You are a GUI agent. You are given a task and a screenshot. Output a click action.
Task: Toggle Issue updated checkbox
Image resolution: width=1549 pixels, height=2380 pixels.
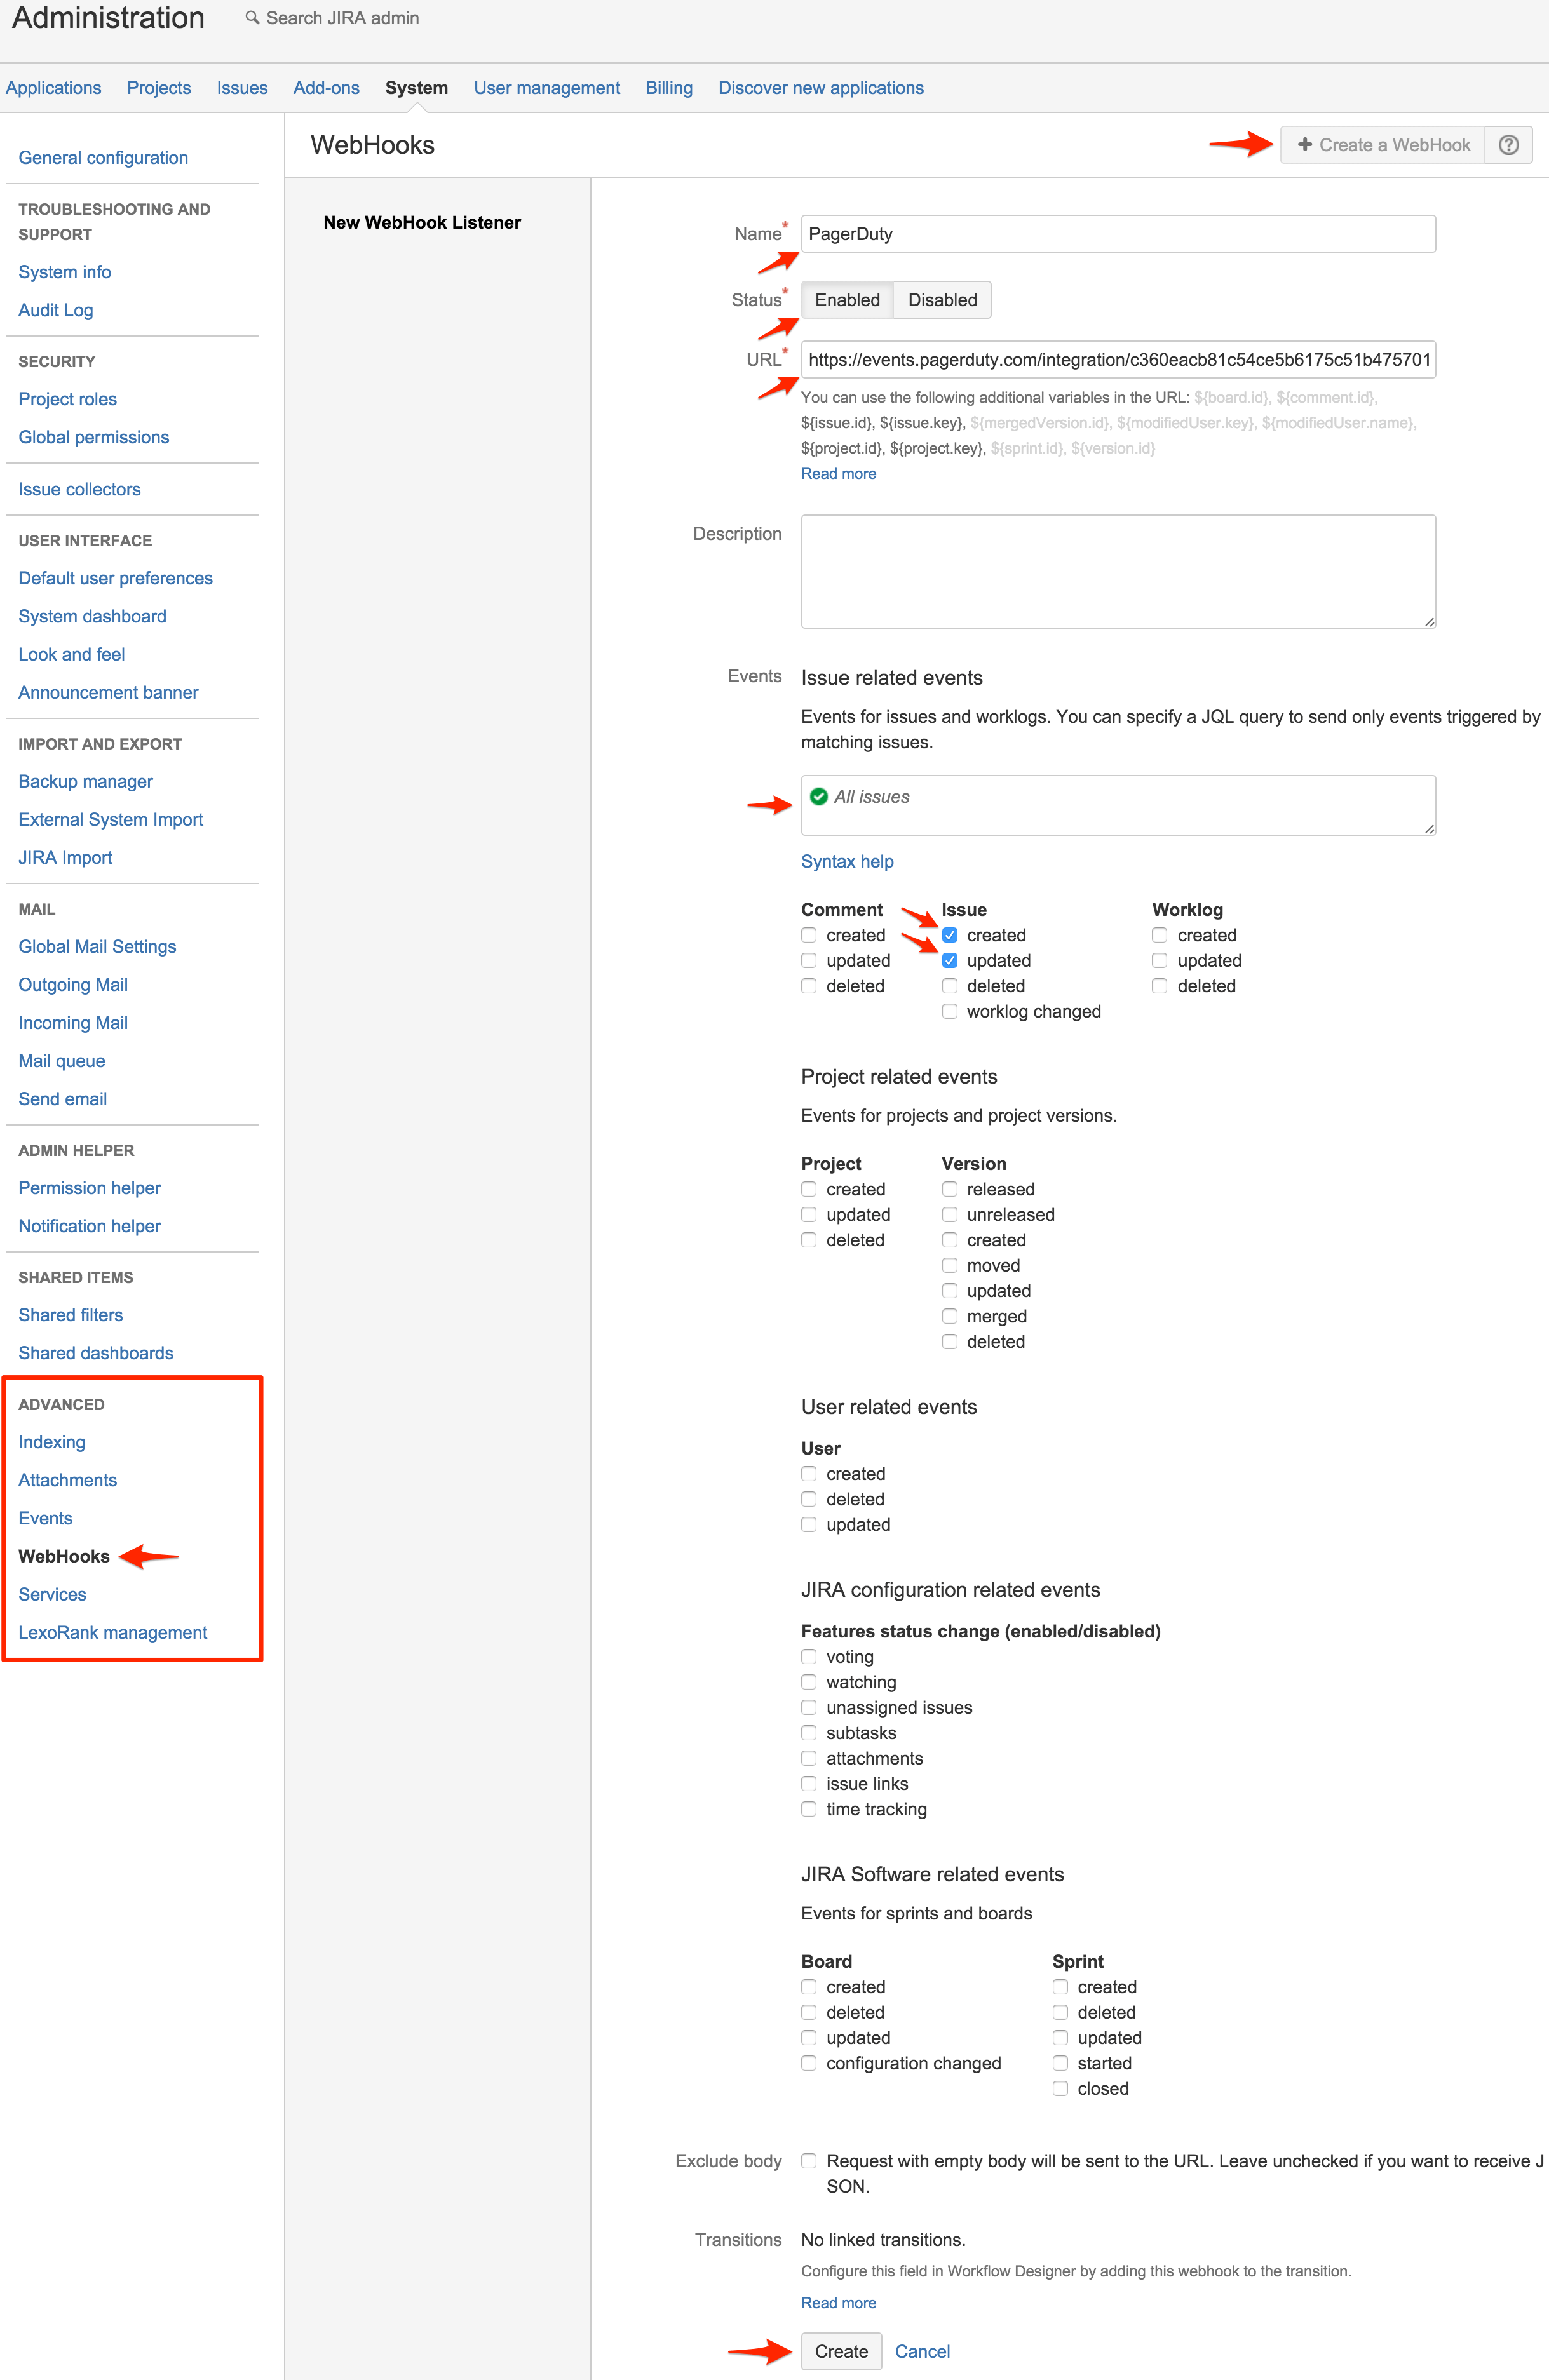[950, 961]
